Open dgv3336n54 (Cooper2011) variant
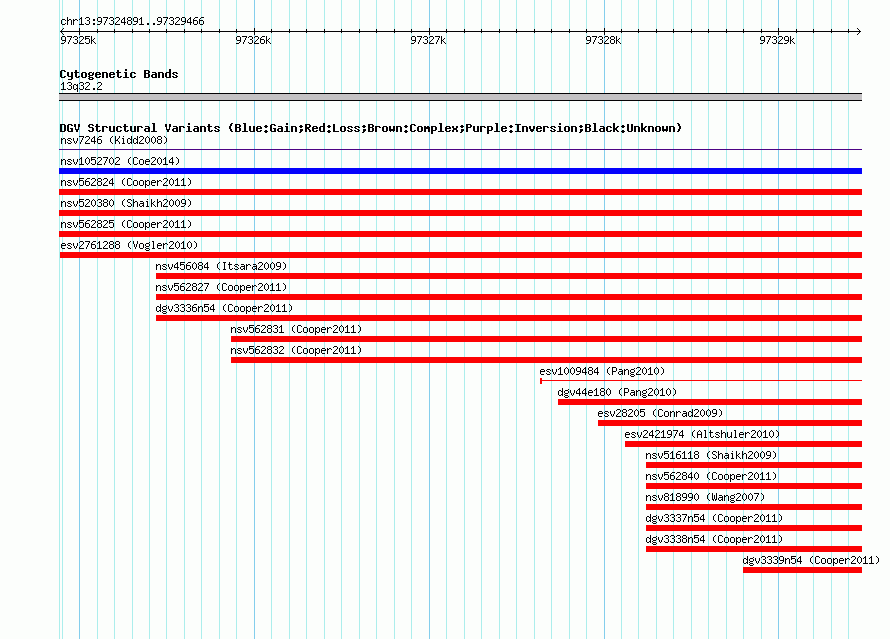The height and width of the screenshot is (639, 890). pos(224,308)
